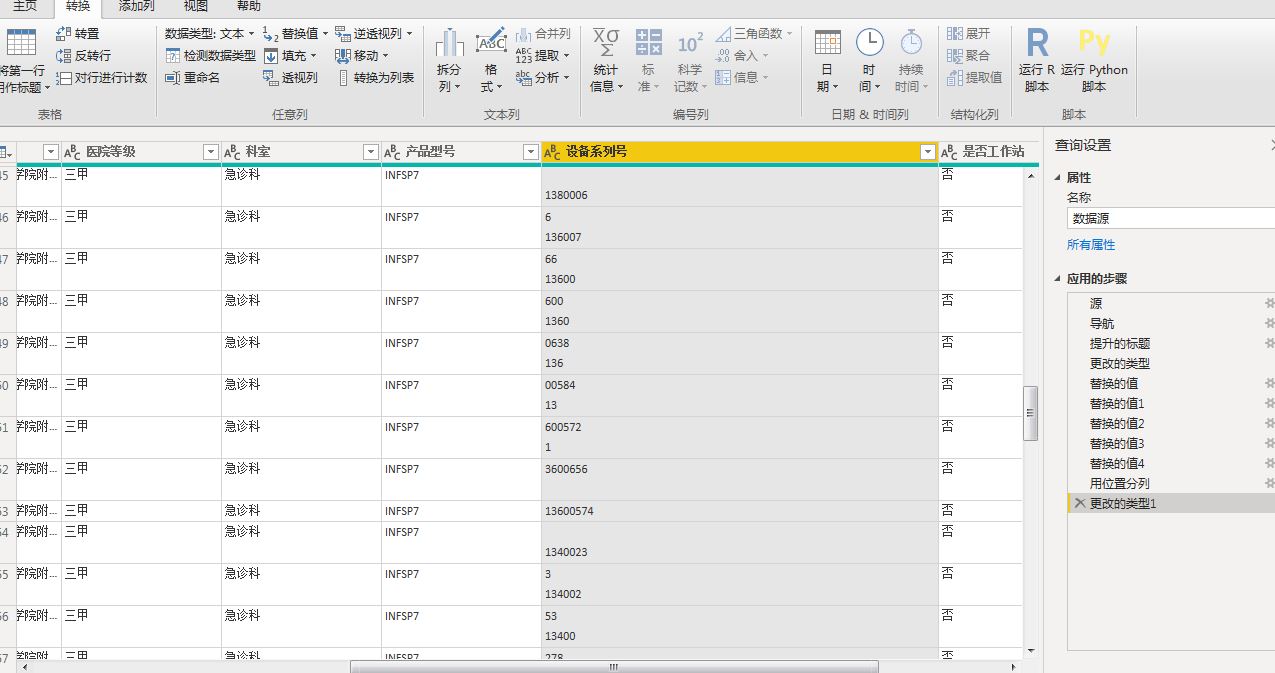Click the vertical scrollbar thumb of the table
Viewport: 1275px width, 673px height.
click(x=1031, y=414)
